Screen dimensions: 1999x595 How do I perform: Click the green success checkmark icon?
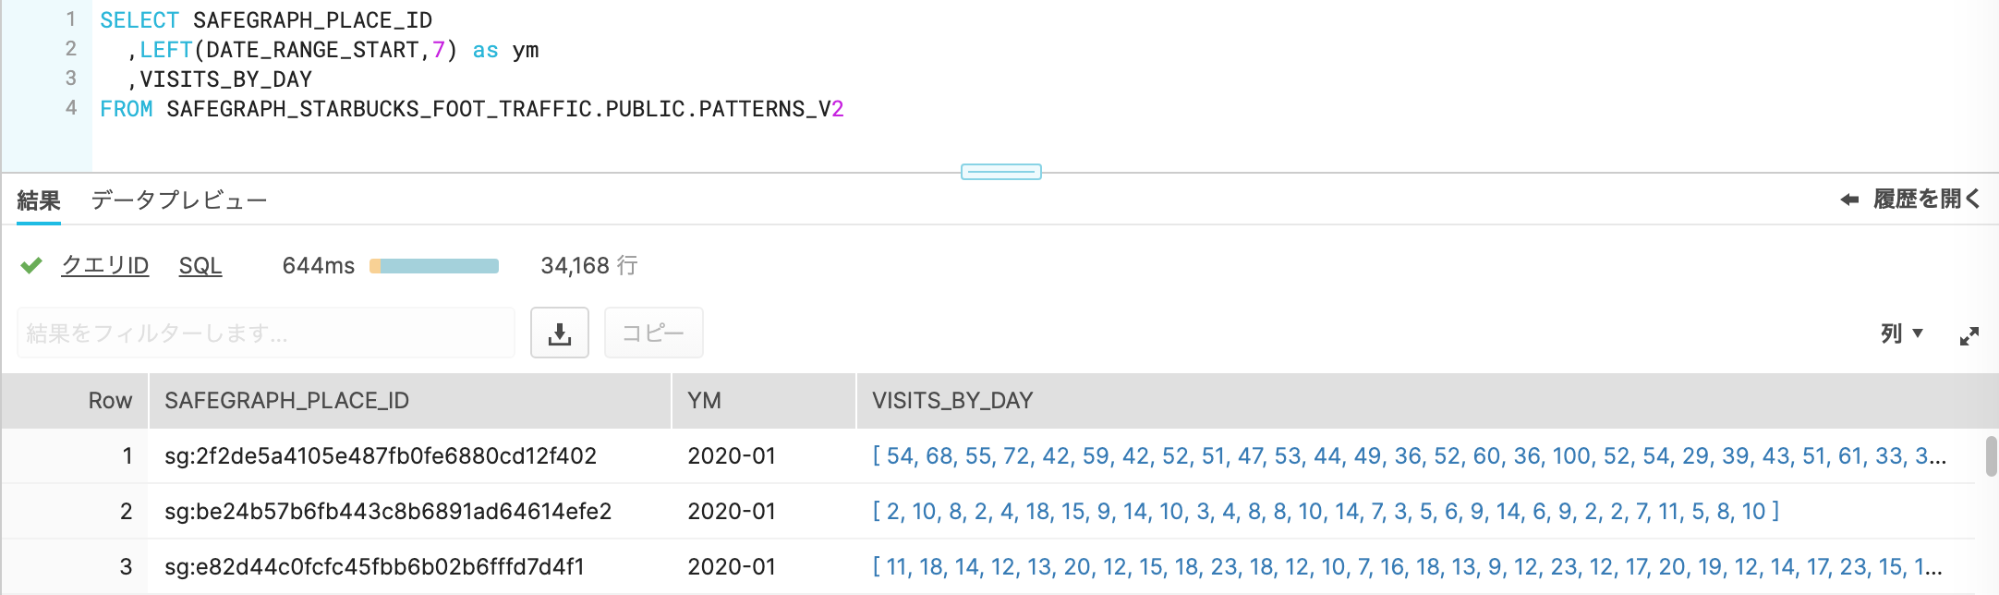[31, 265]
